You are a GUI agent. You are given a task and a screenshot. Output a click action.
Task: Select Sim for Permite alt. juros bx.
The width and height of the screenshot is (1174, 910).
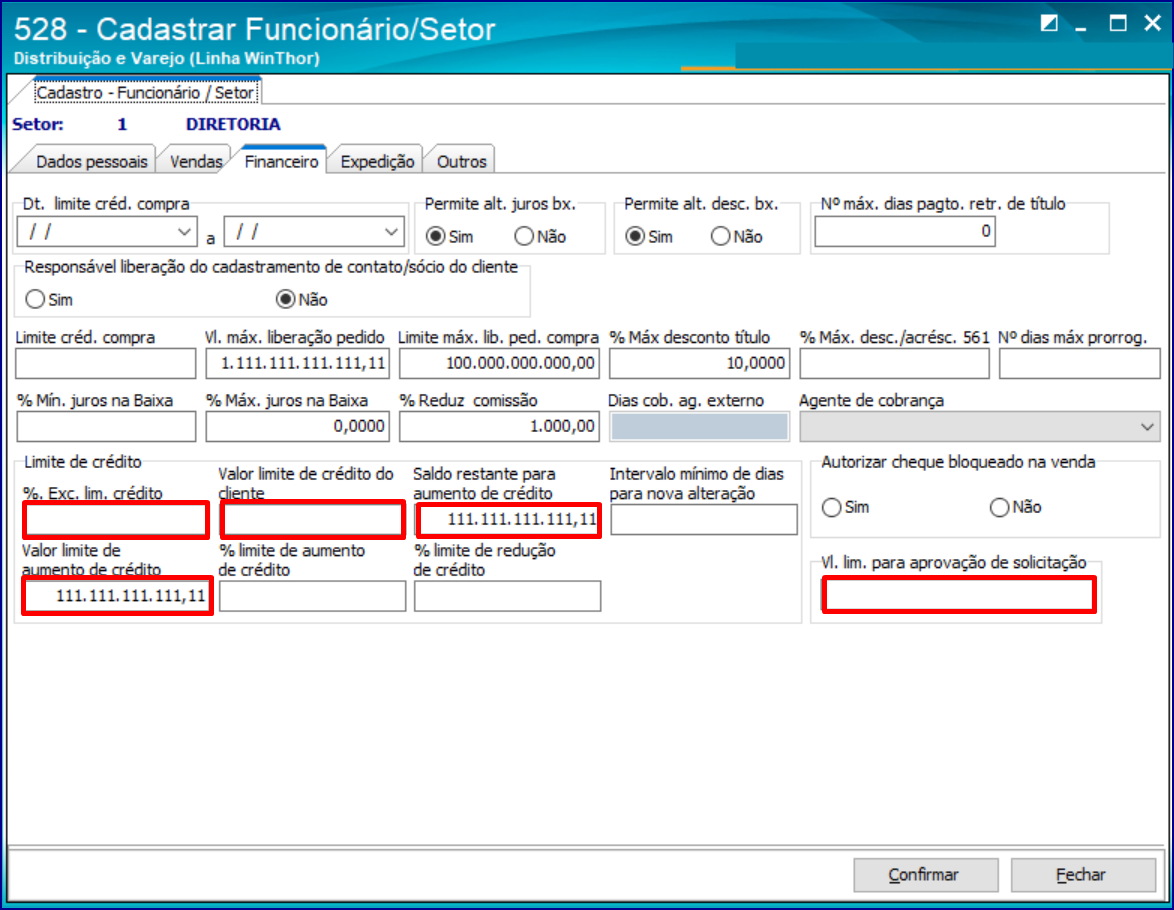click(436, 237)
